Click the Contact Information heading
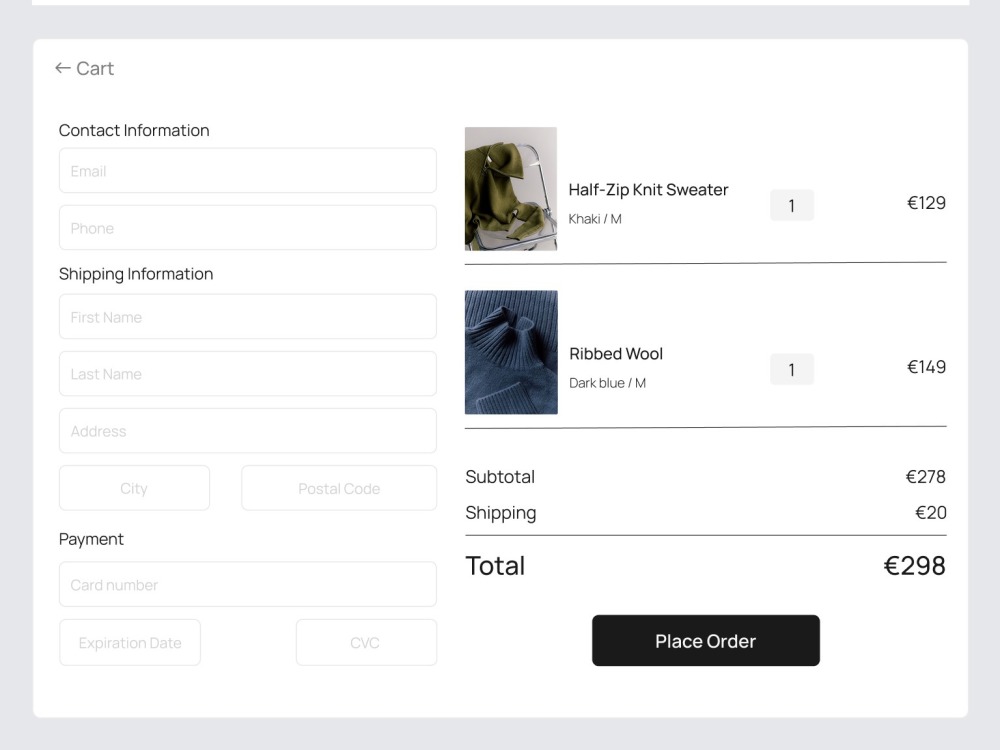The image size is (1000, 750). (134, 130)
